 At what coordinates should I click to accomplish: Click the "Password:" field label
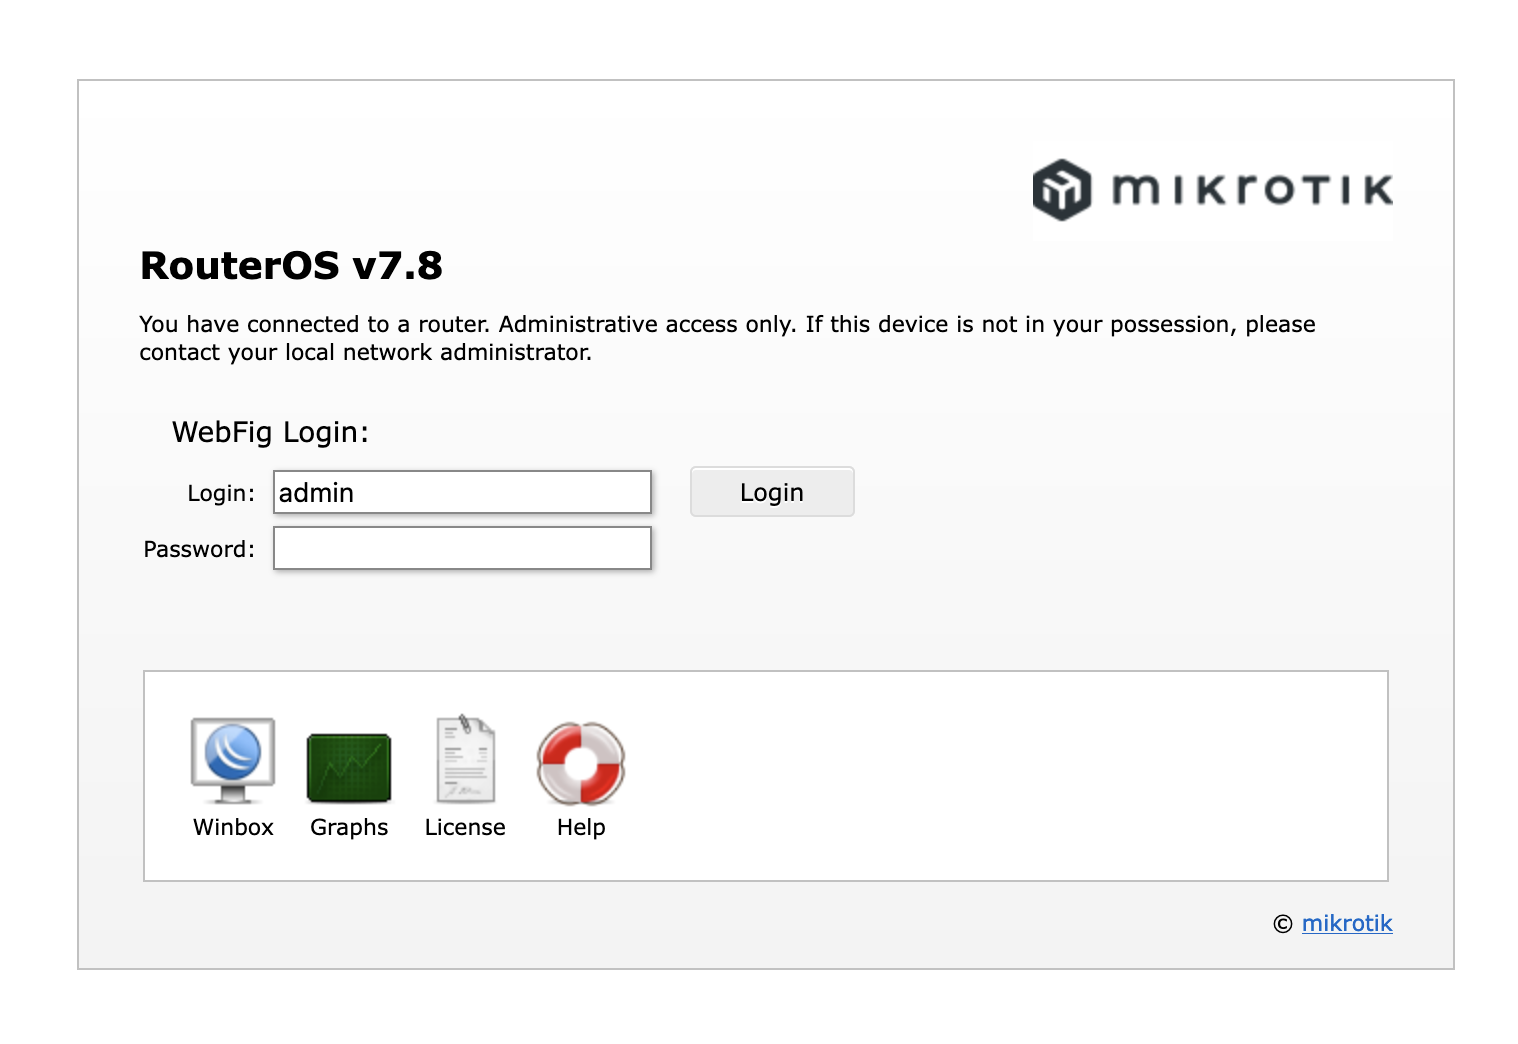(x=199, y=549)
